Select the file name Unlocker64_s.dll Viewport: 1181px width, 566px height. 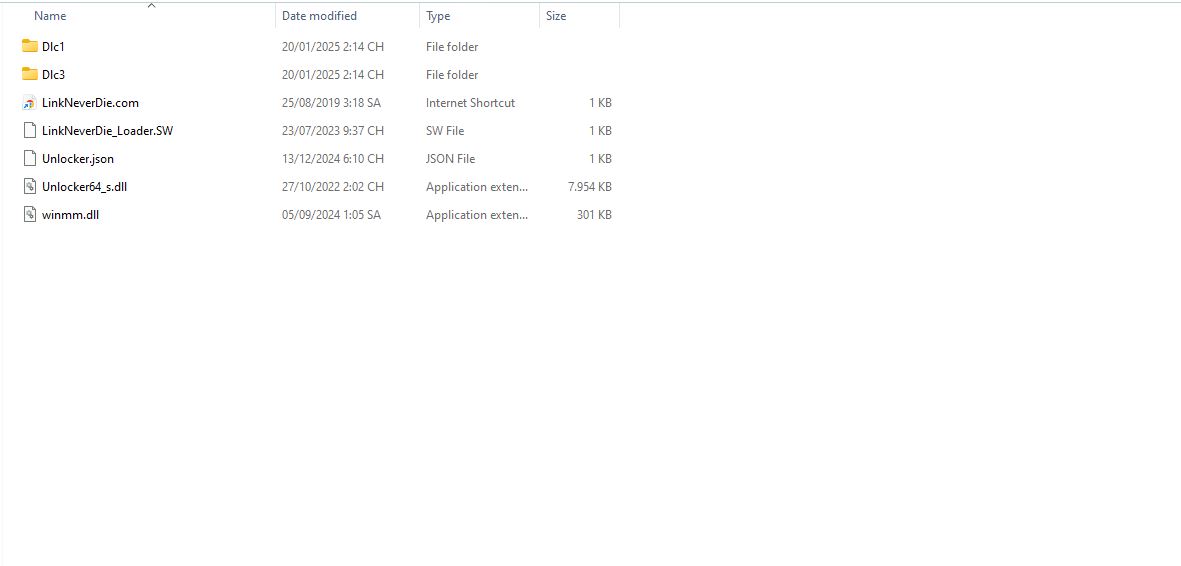pos(84,187)
